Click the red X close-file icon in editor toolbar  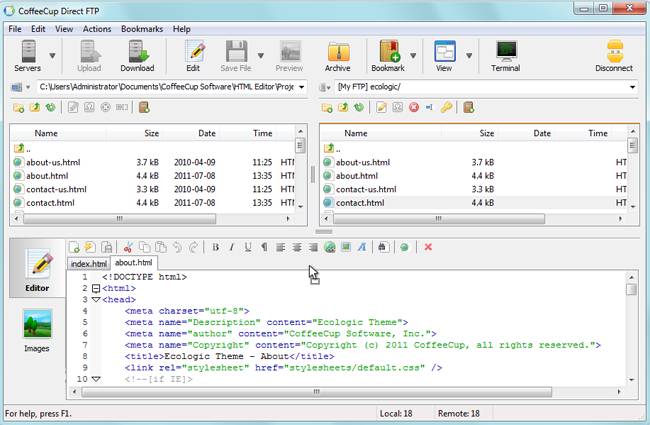[428, 247]
